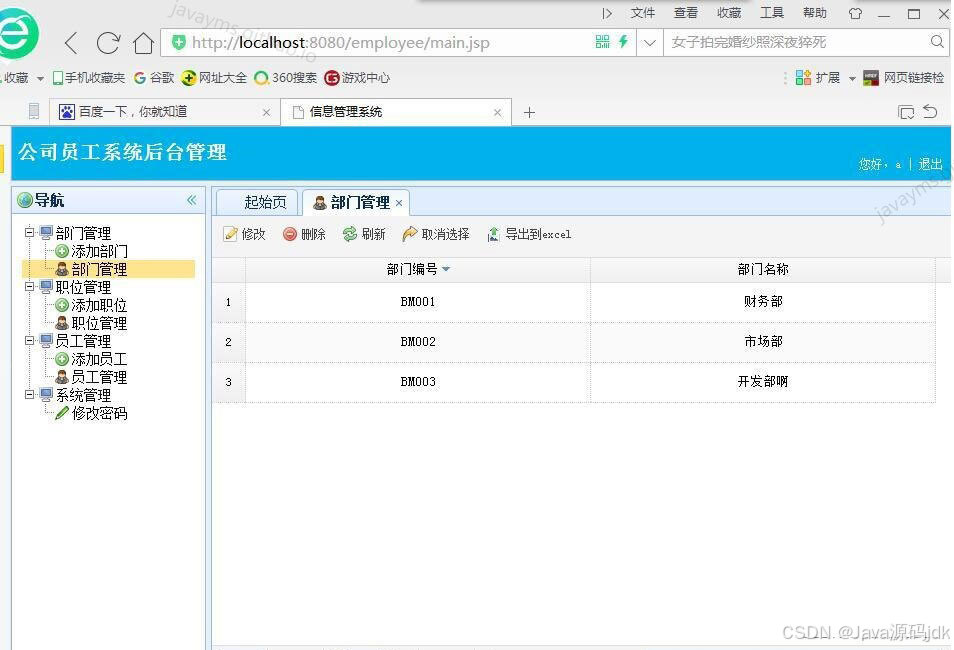
Task: Click the search magnifier icon
Action: point(937,41)
